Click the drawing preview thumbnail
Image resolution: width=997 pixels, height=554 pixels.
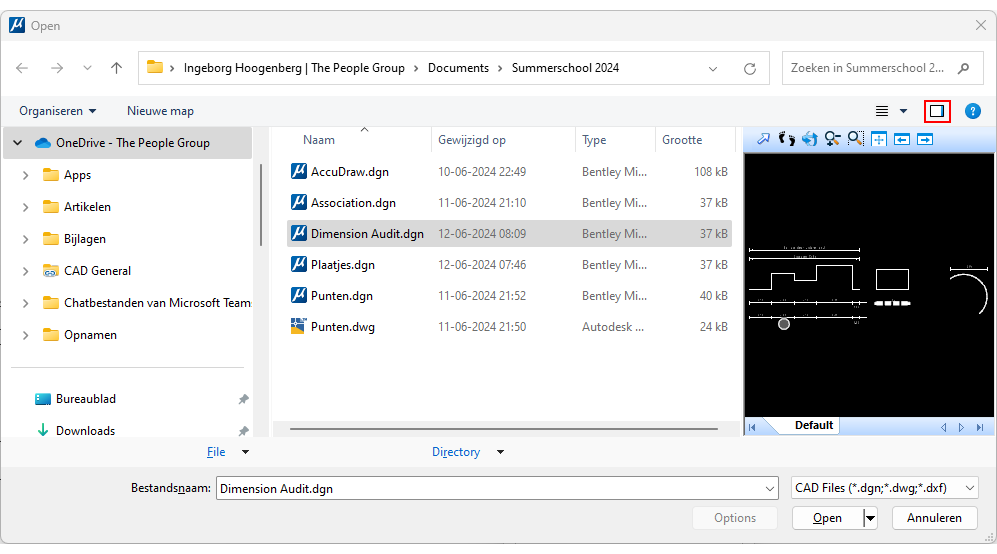[x=869, y=285]
